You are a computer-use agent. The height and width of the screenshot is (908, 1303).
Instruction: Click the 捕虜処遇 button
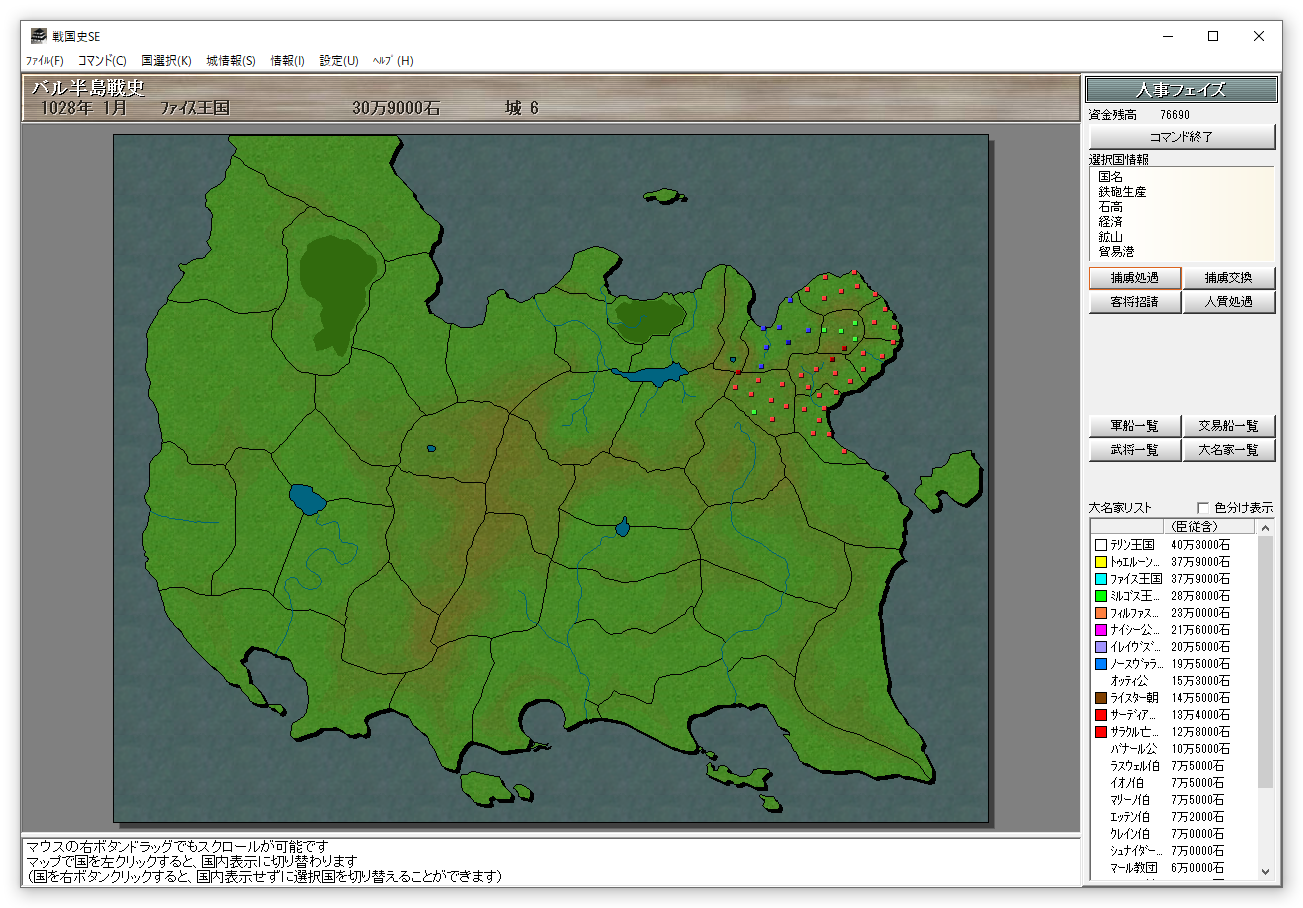(x=1135, y=278)
